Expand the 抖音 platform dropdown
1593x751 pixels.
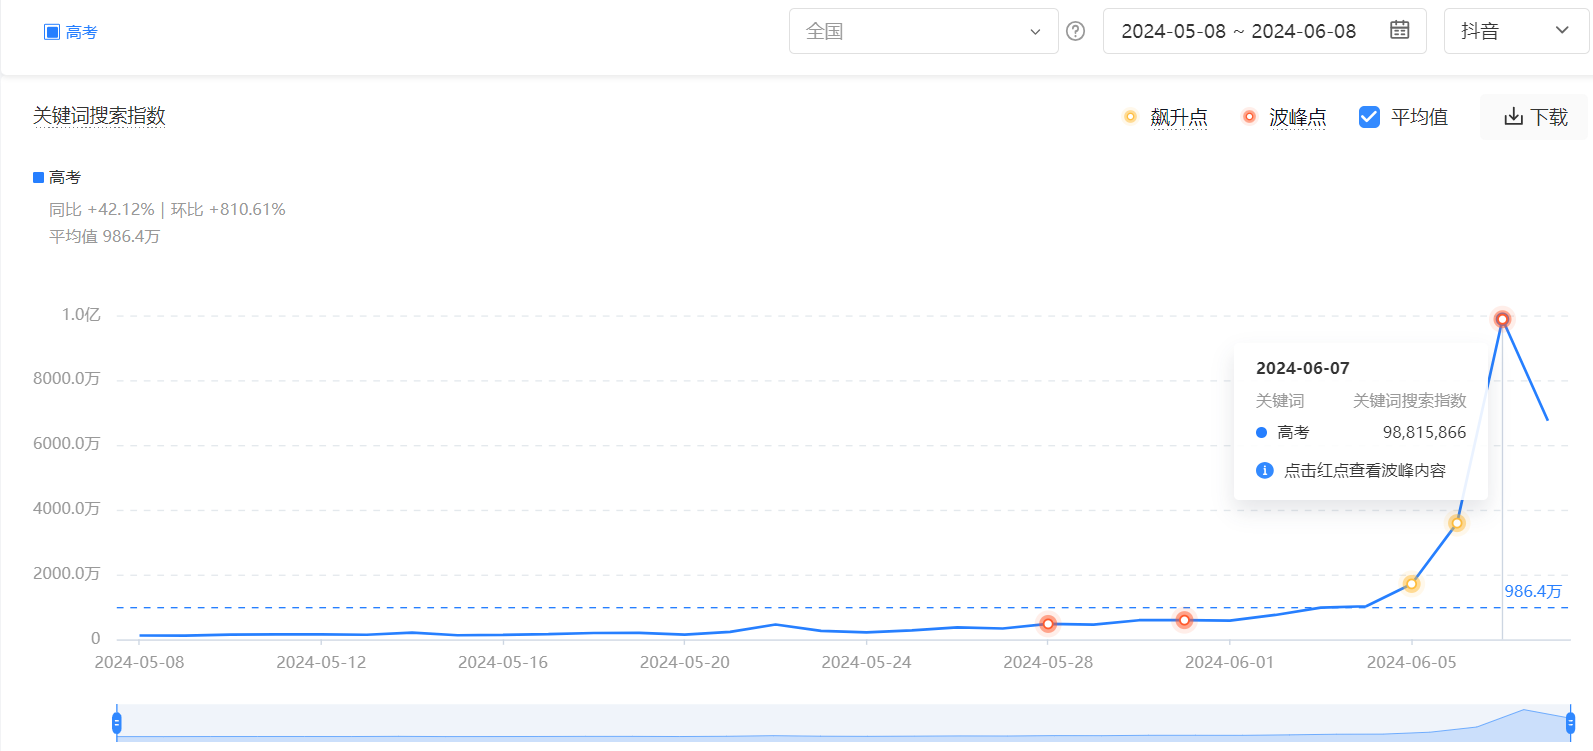point(1514,31)
